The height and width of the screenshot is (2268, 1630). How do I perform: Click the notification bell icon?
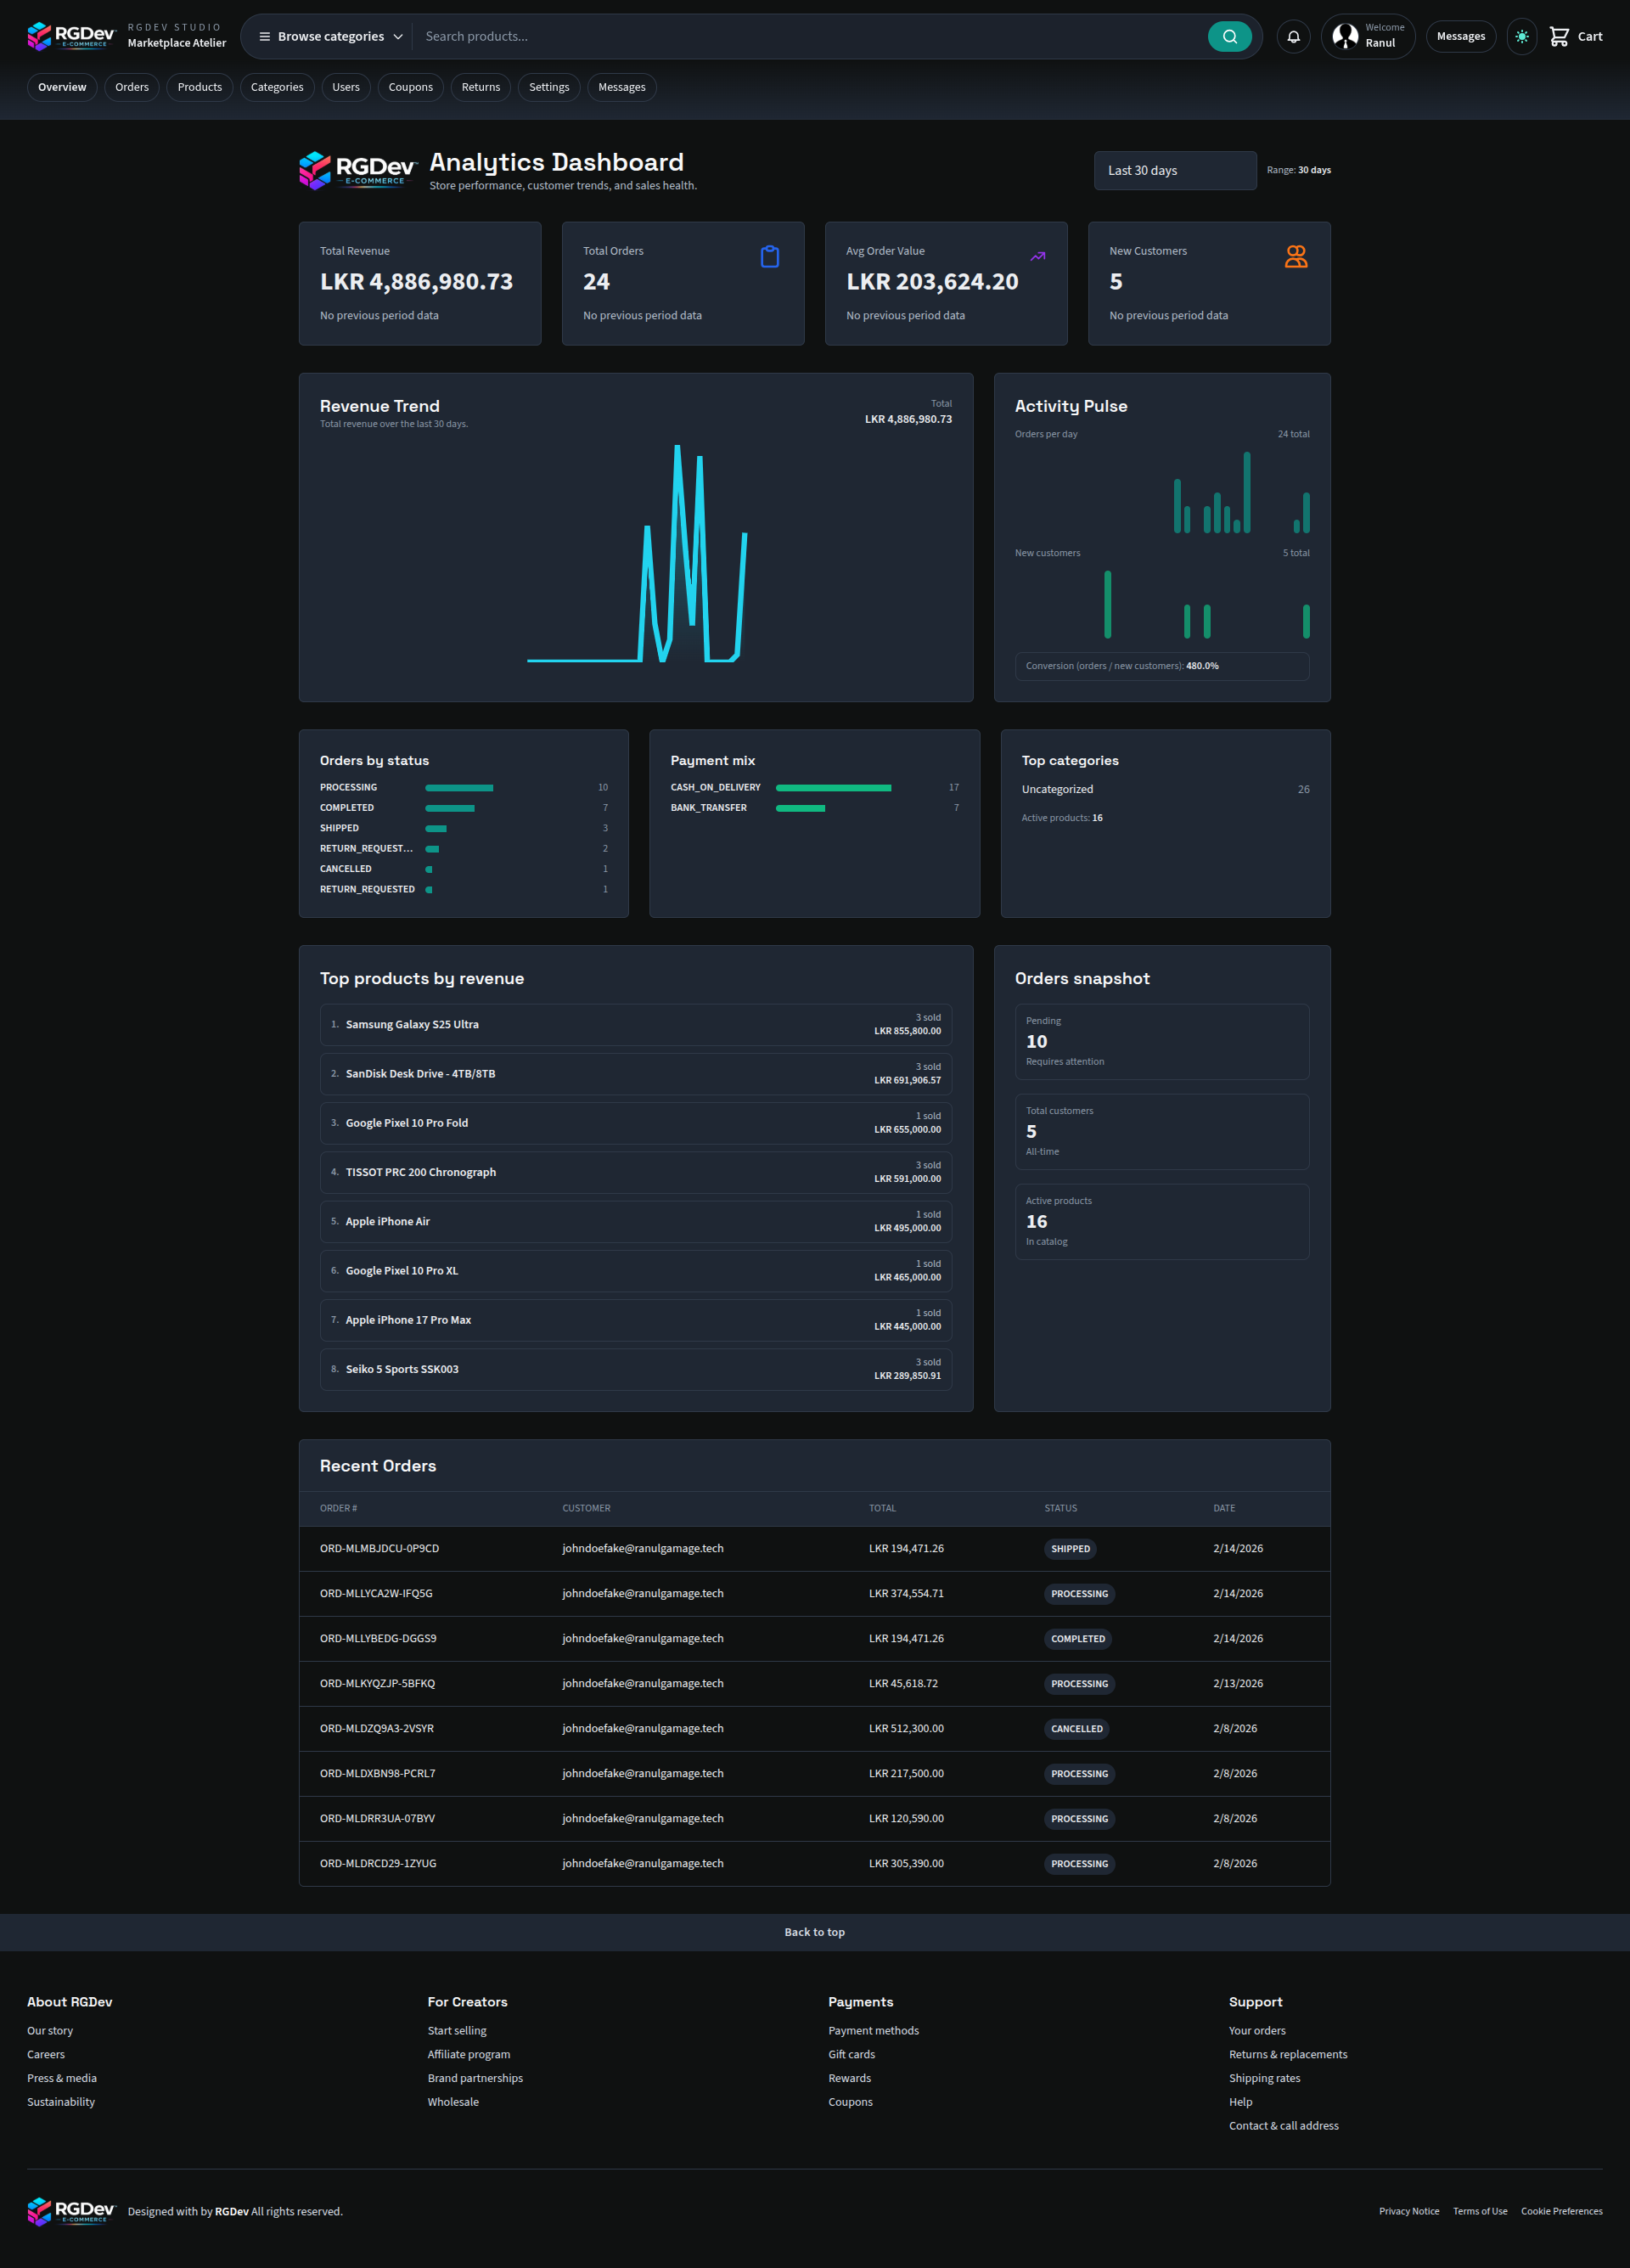point(1293,36)
